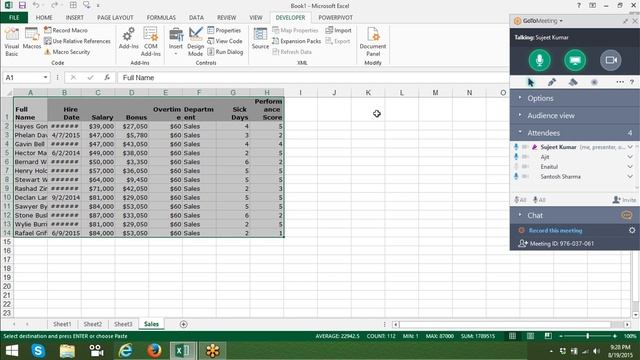Viewport: 640px width, 360px height.
Task: Click View Code
Action: (225, 41)
